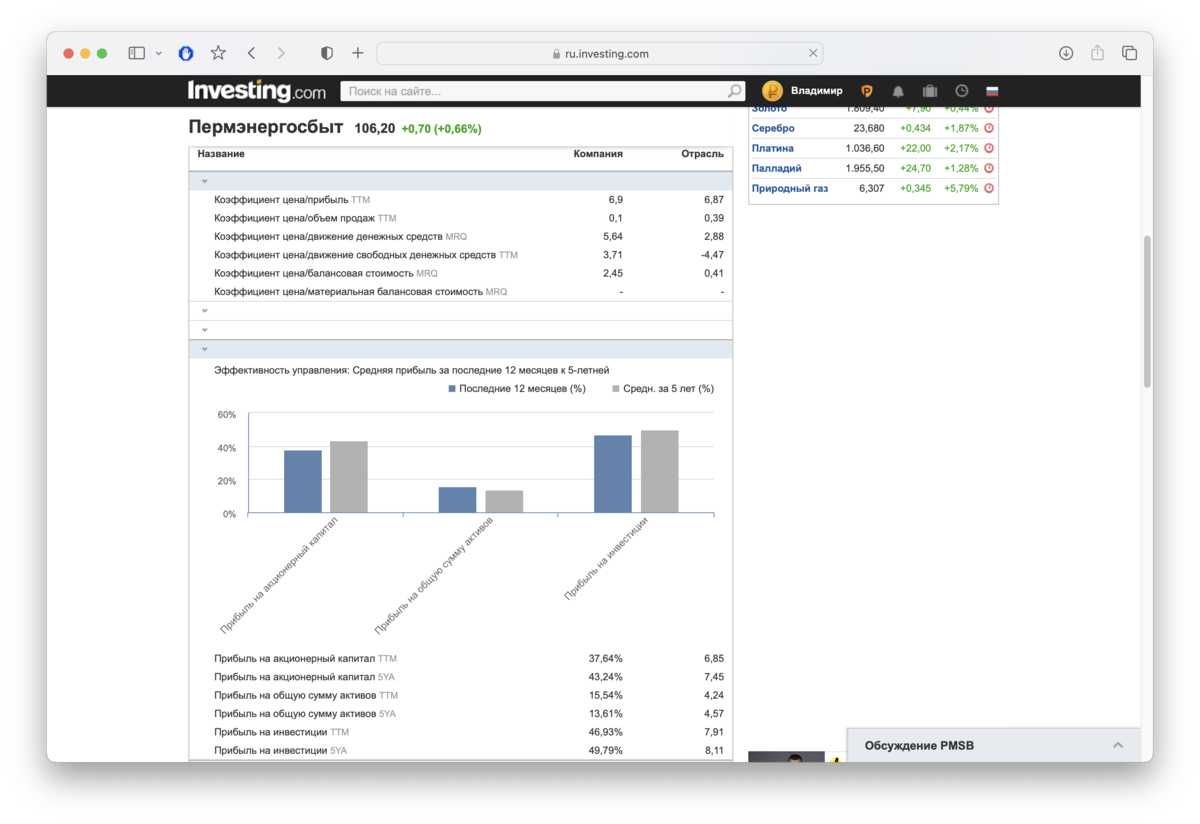Image resolution: width=1200 pixels, height=824 pixels.
Task: Click the search magnifier icon
Action: 735,91
